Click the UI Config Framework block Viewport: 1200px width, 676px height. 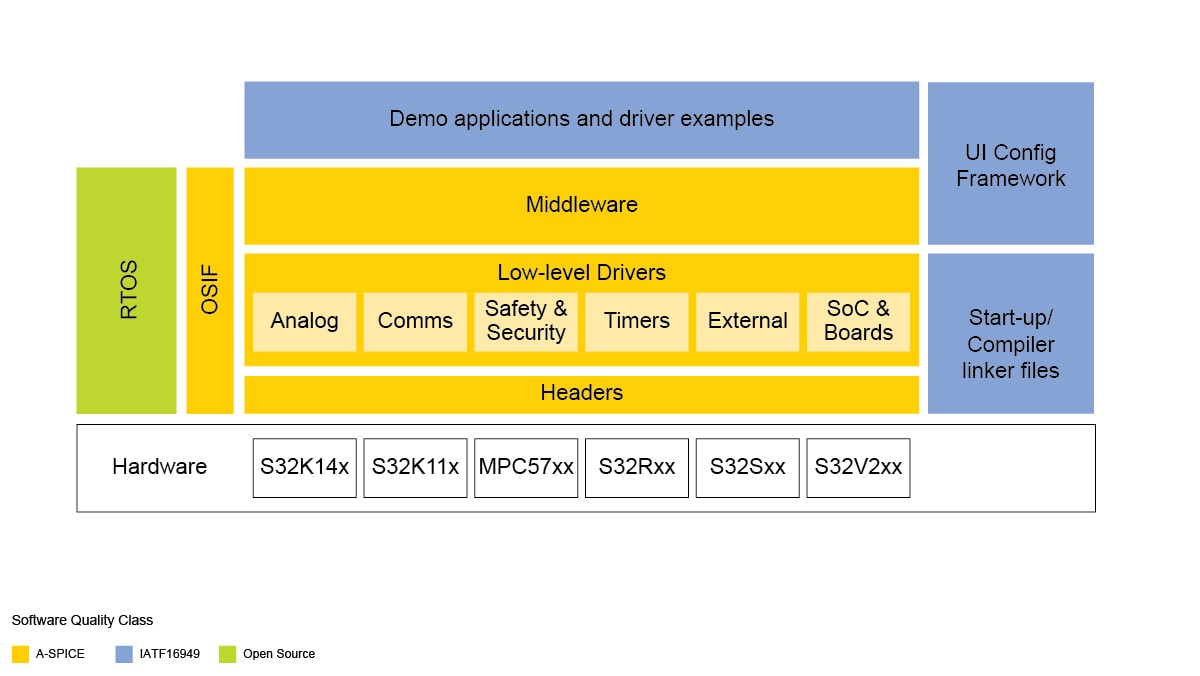(x=1010, y=163)
